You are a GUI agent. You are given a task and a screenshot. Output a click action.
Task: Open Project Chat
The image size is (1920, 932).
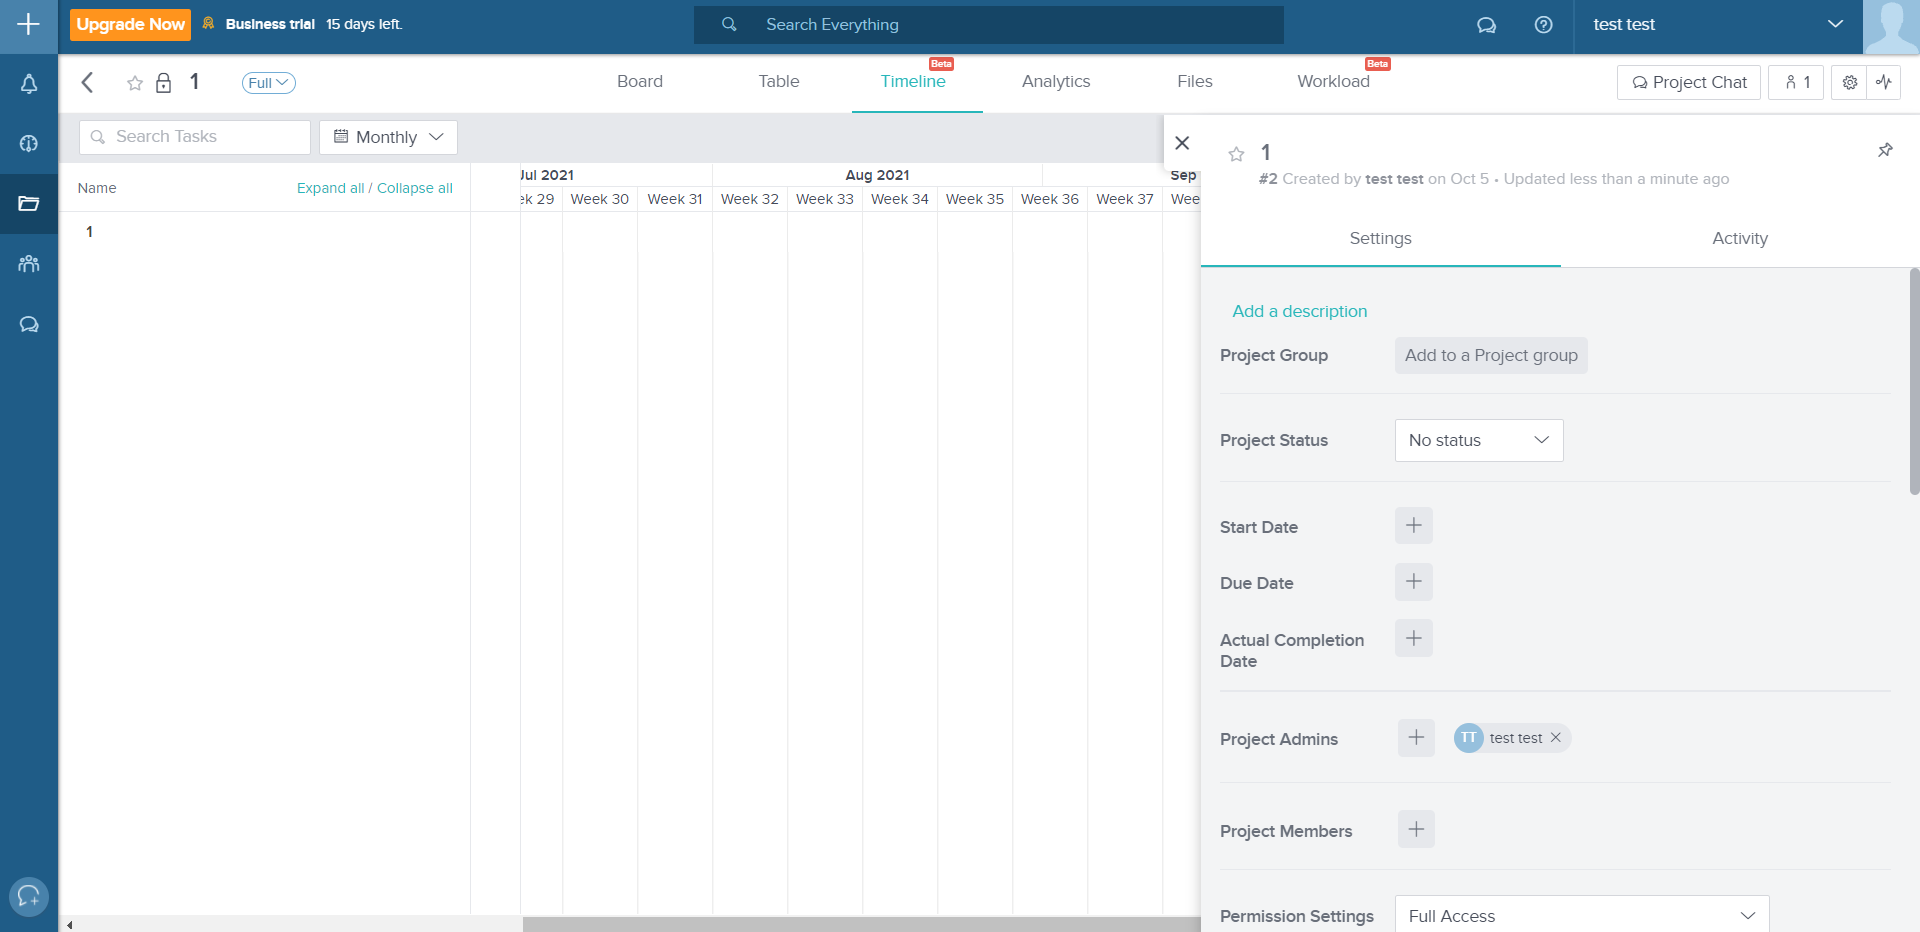point(1689,83)
